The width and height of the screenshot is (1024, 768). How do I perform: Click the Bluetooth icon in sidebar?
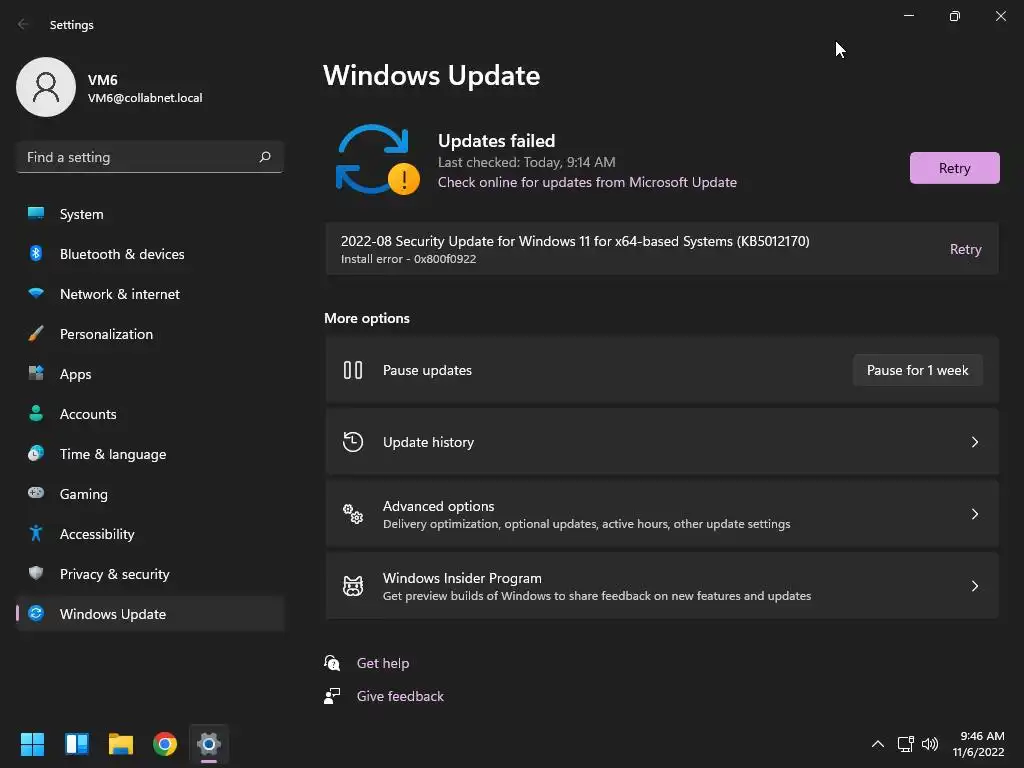[36, 253]
